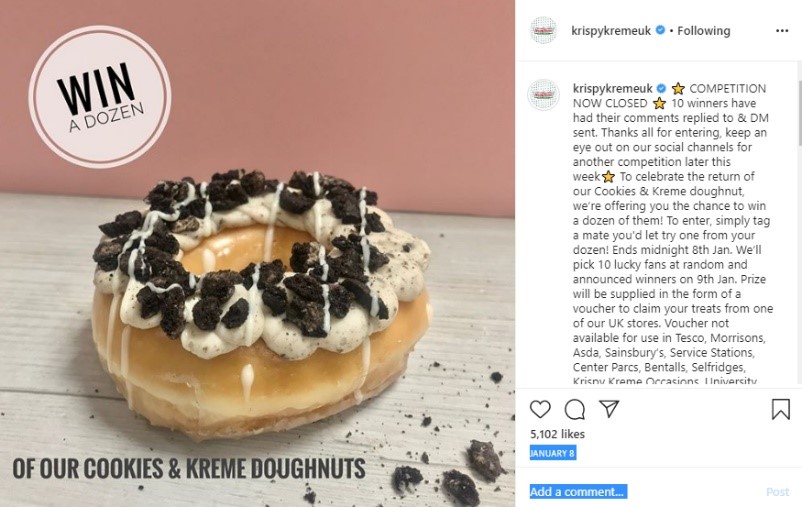The width and height of the screenshot is (802, 507).
Task: Like the post with the heart icon
Action: tap(540, 409)
